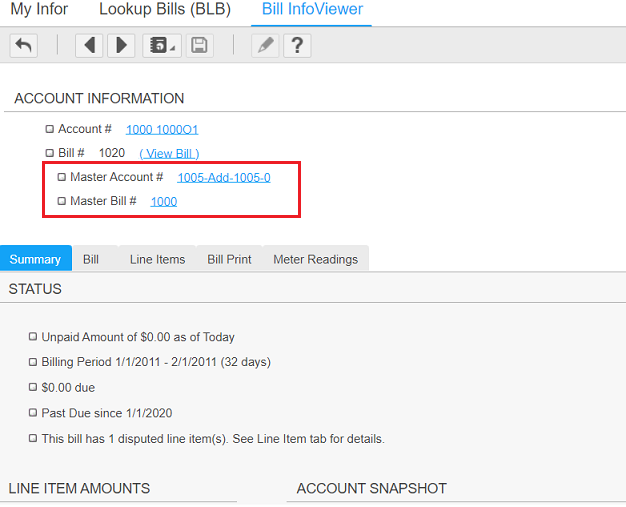
Task: Switch to the Line Items tab
Action: pos(157,259)
